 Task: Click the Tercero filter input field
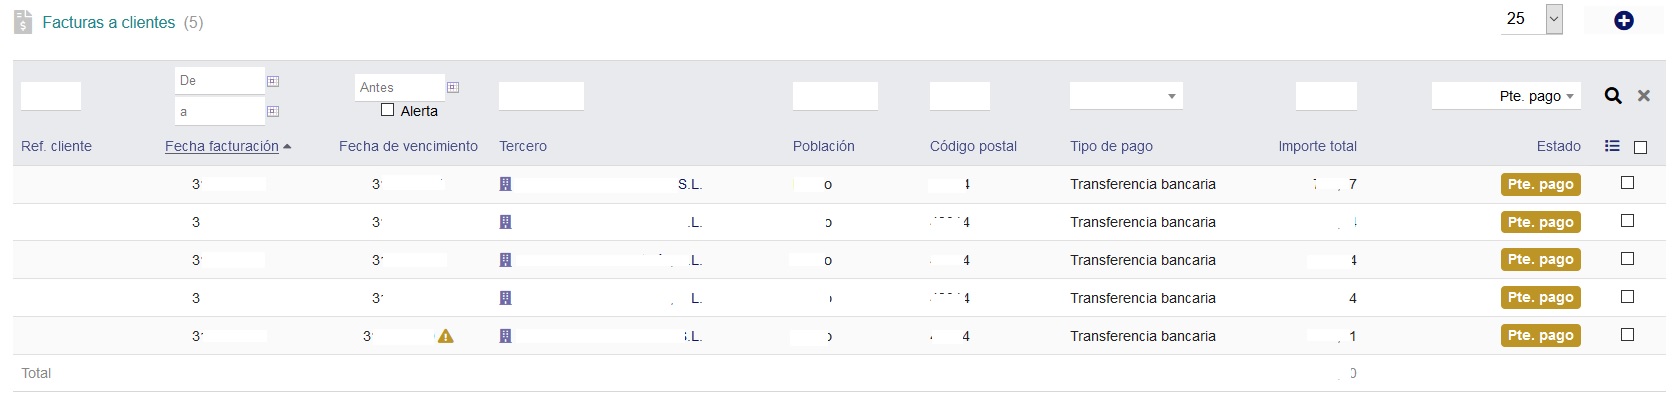pos(541,96)
